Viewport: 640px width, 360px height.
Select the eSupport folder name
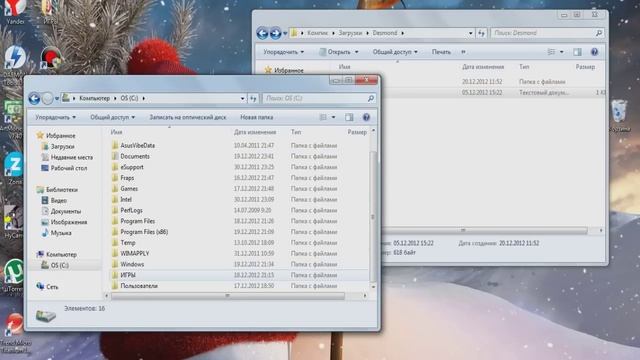pyautogui.click(x=132, y=167)
